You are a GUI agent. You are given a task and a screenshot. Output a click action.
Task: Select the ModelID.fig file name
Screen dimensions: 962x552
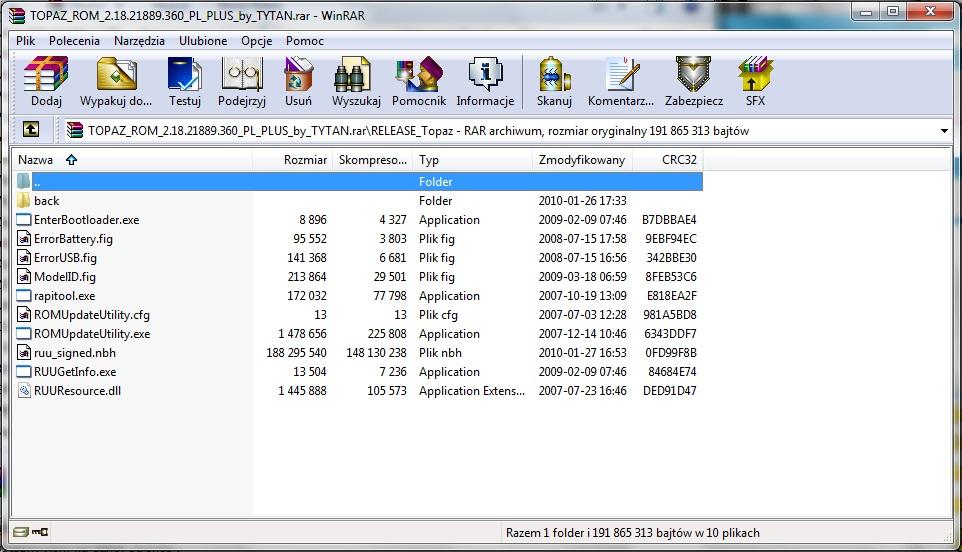click(65, 277)
